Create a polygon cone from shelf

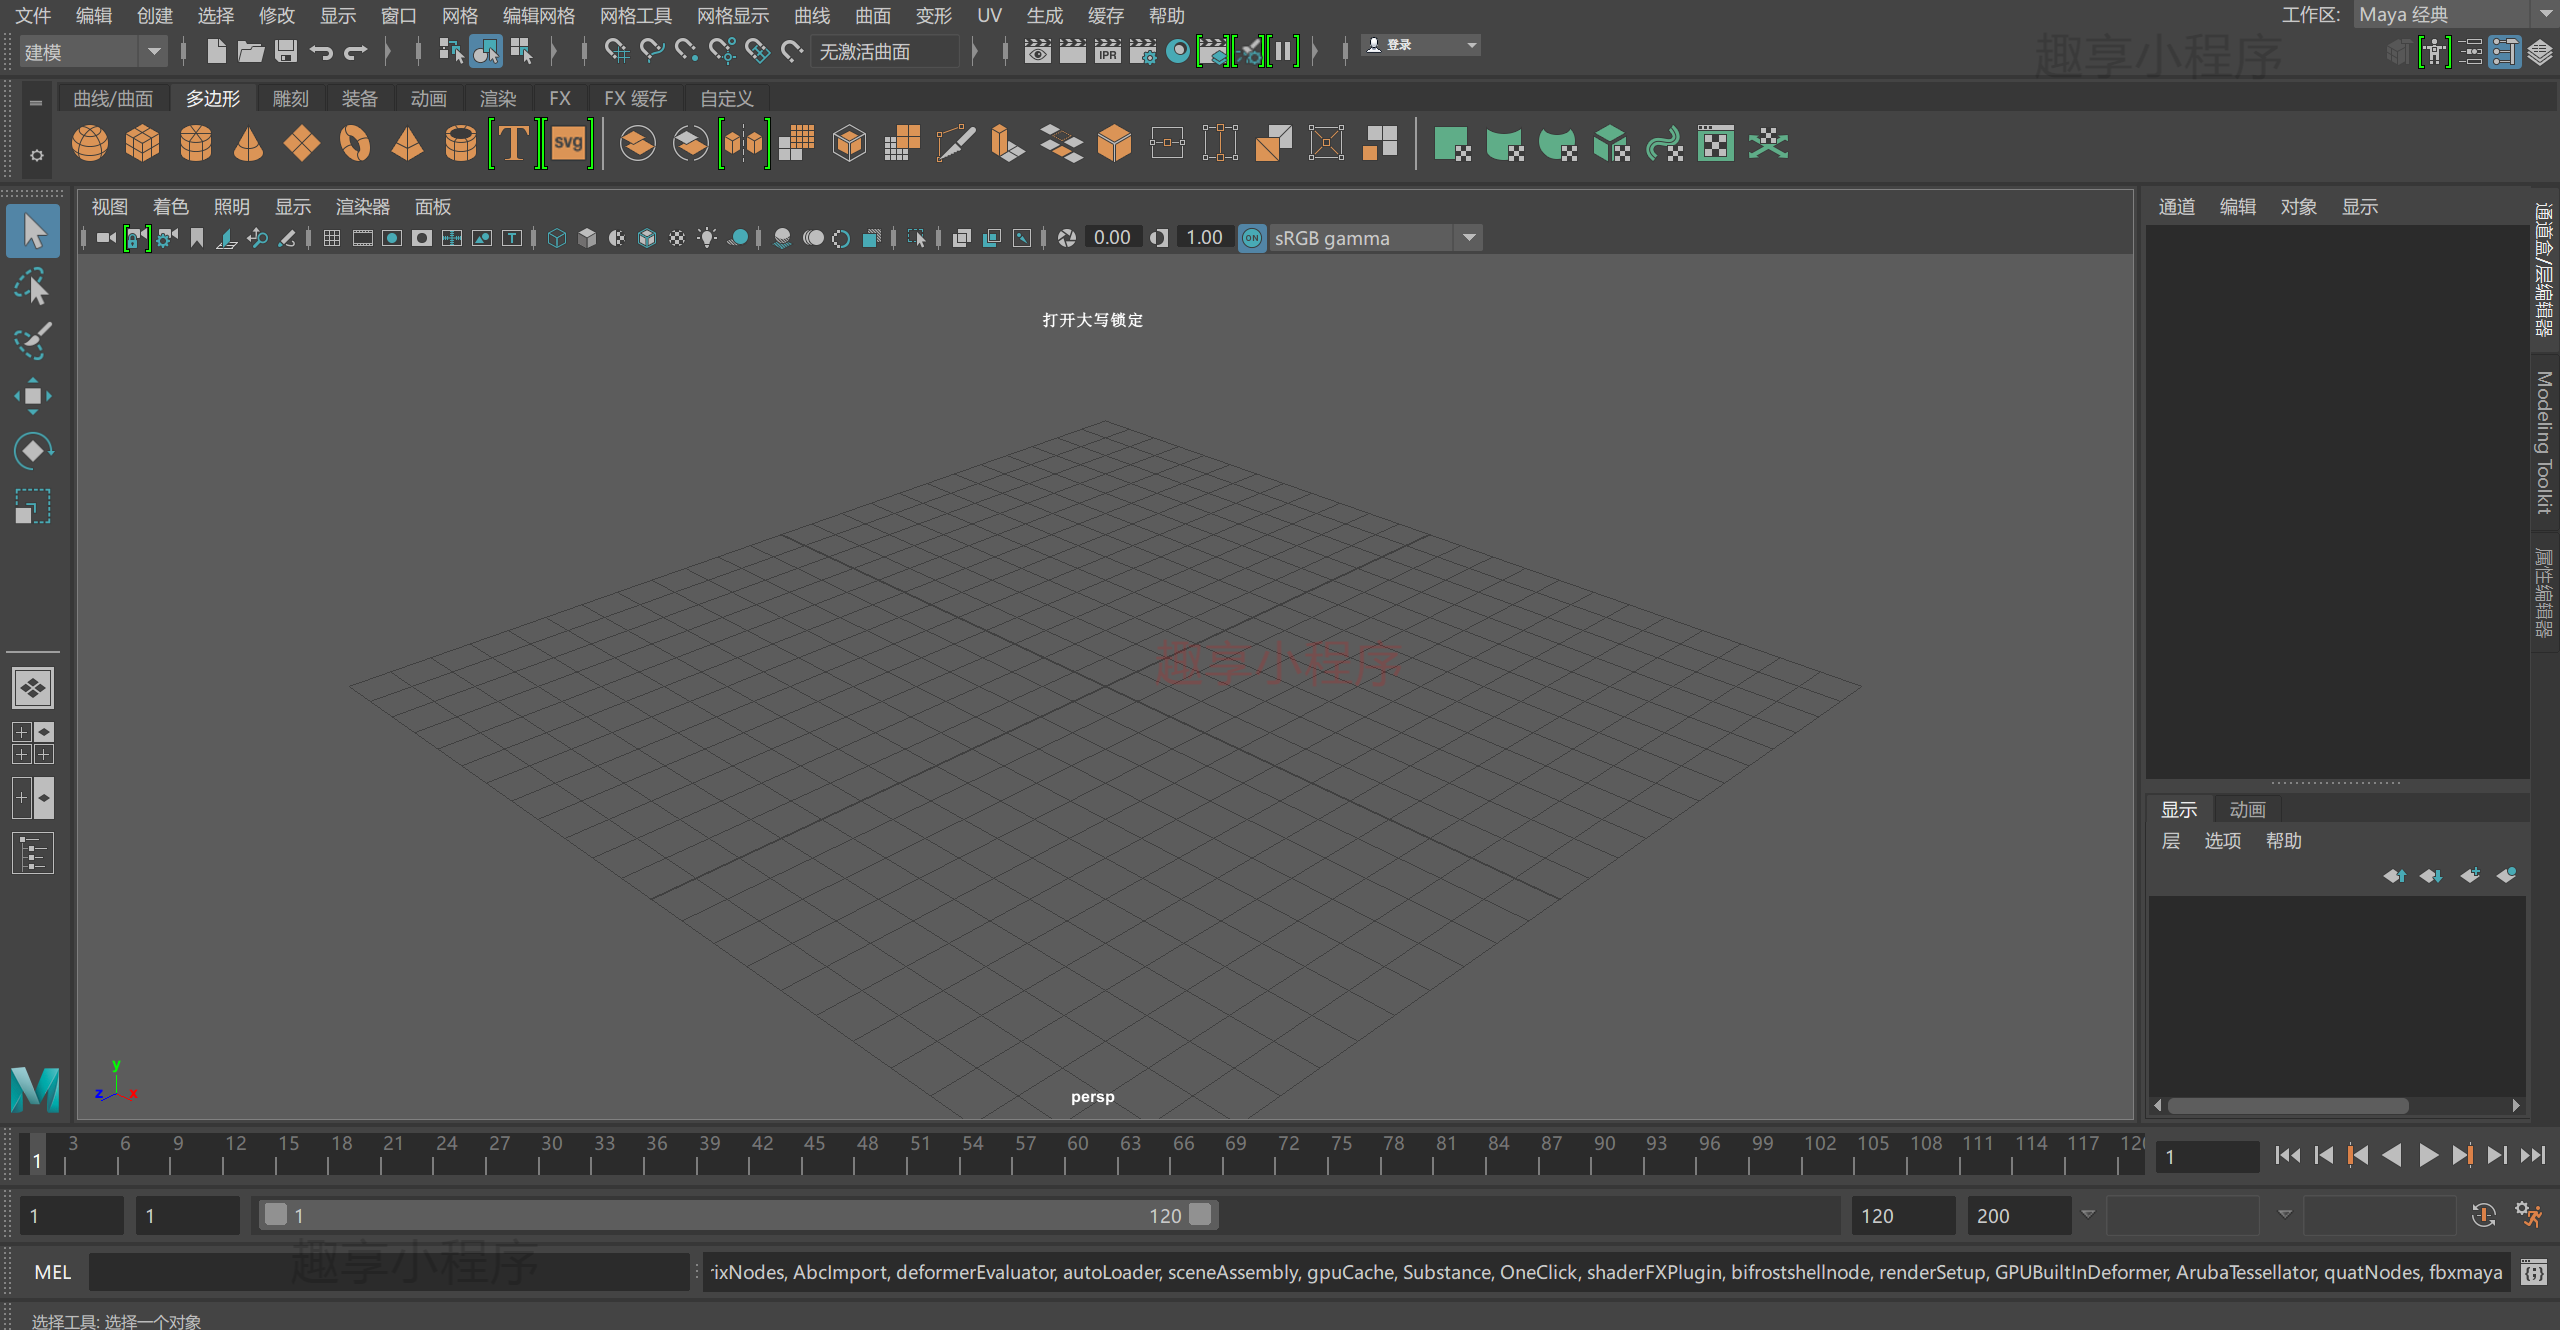248,143
